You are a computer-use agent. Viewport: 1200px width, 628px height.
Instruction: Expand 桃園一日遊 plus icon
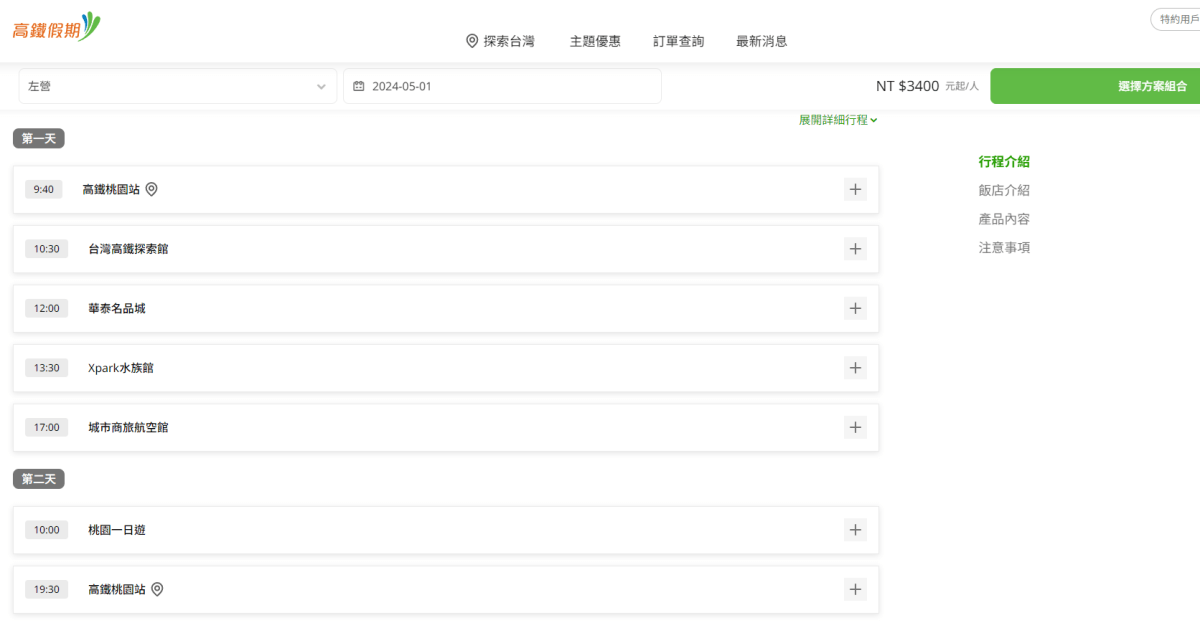(x=855, y=530)
